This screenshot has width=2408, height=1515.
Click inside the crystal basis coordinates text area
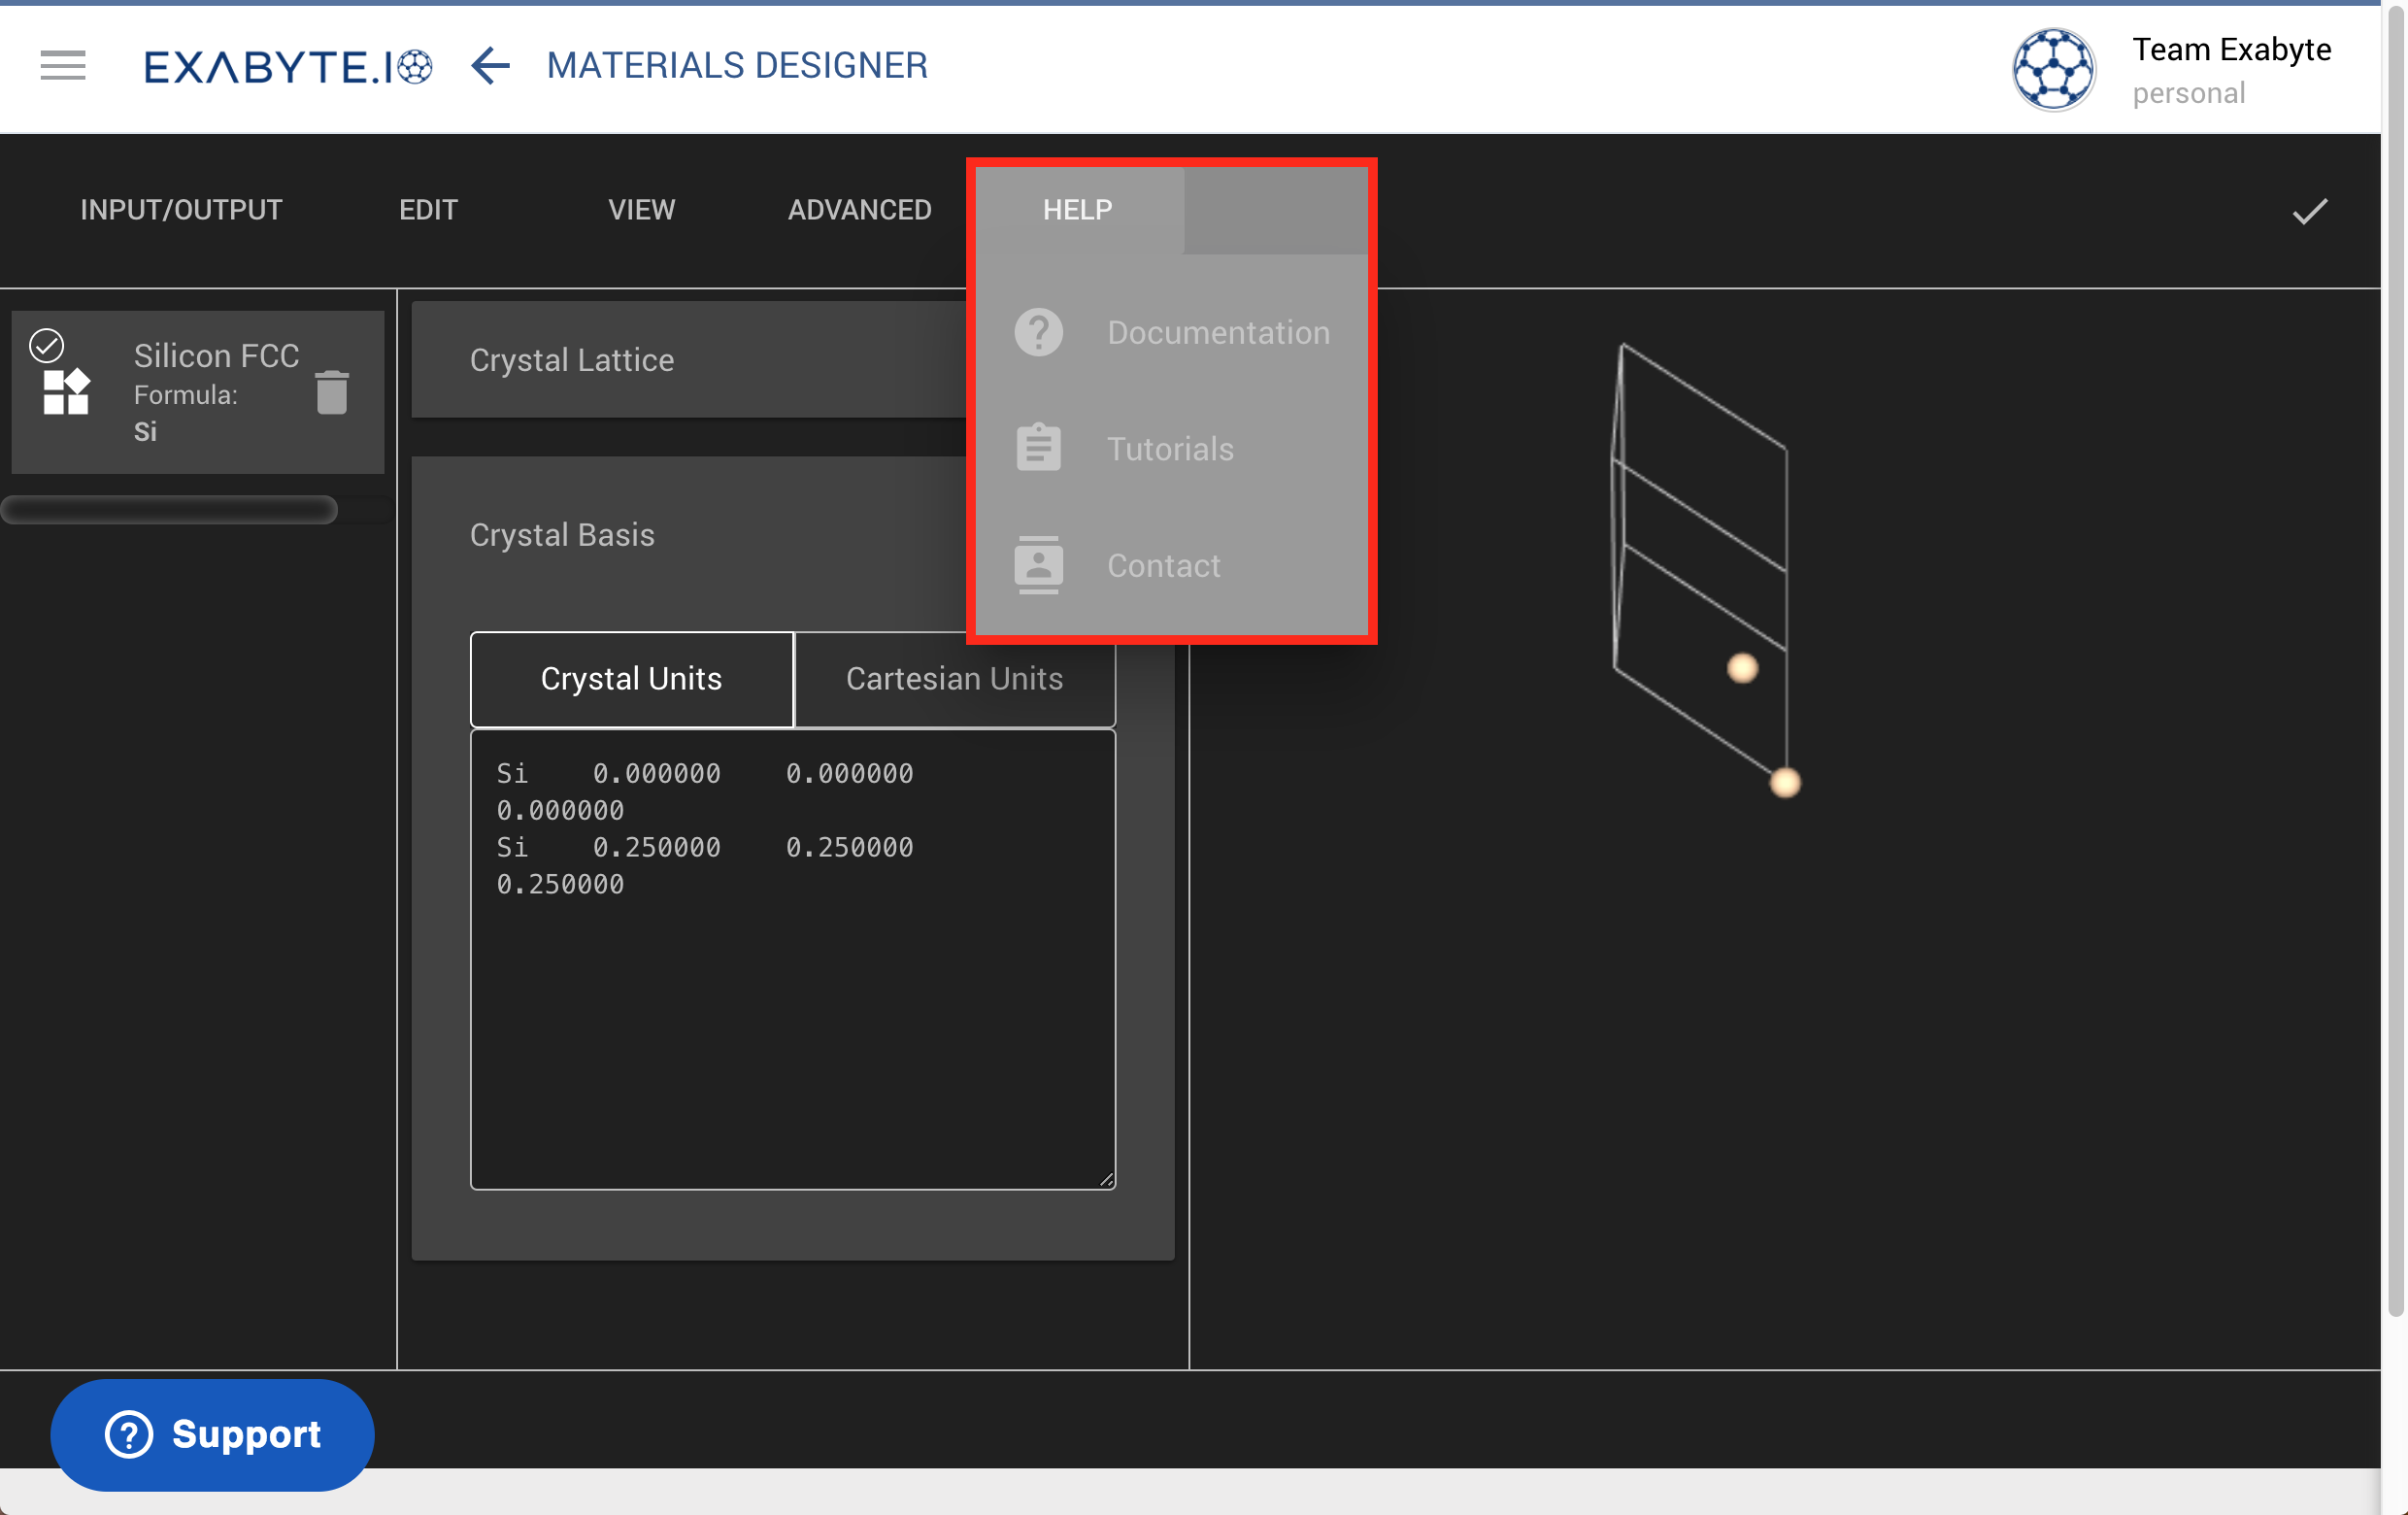(x=790, y=960)
